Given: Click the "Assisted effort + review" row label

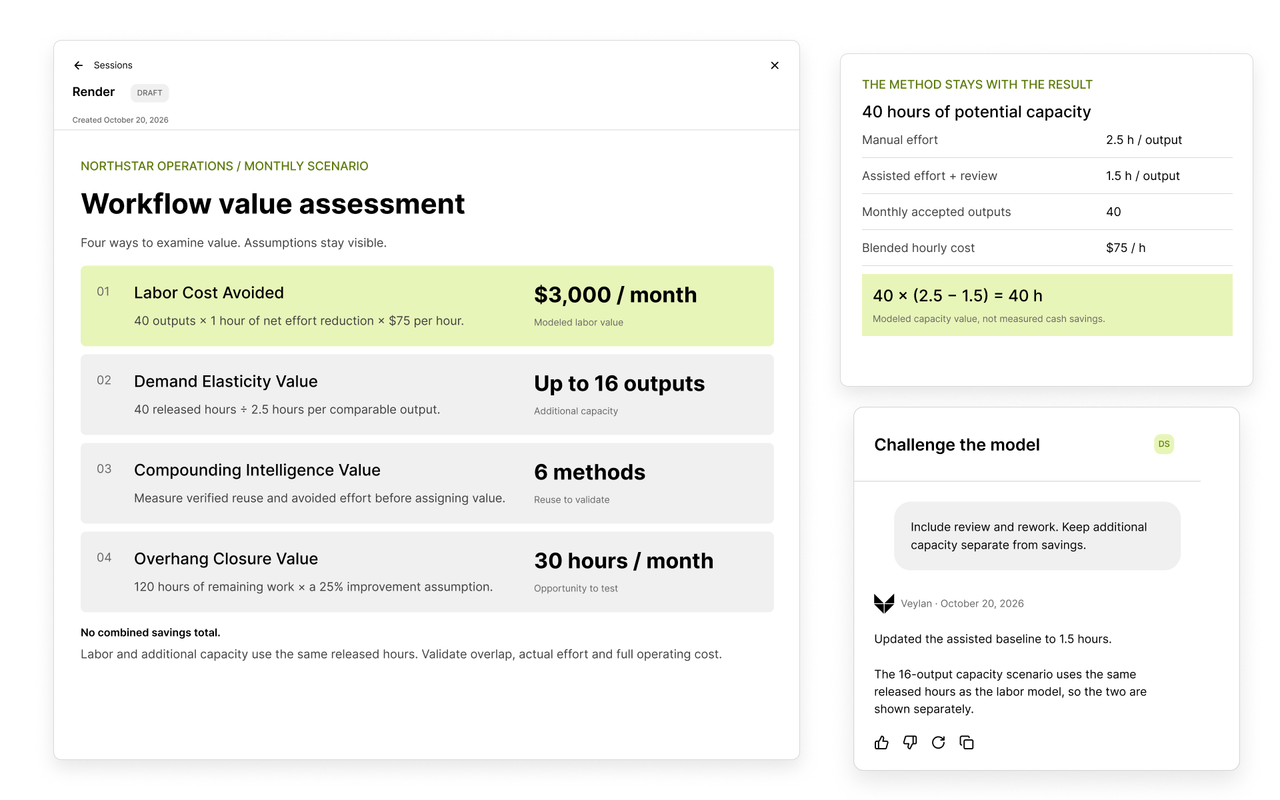Looking at the screenshot, I should click(x=930, y=176).
